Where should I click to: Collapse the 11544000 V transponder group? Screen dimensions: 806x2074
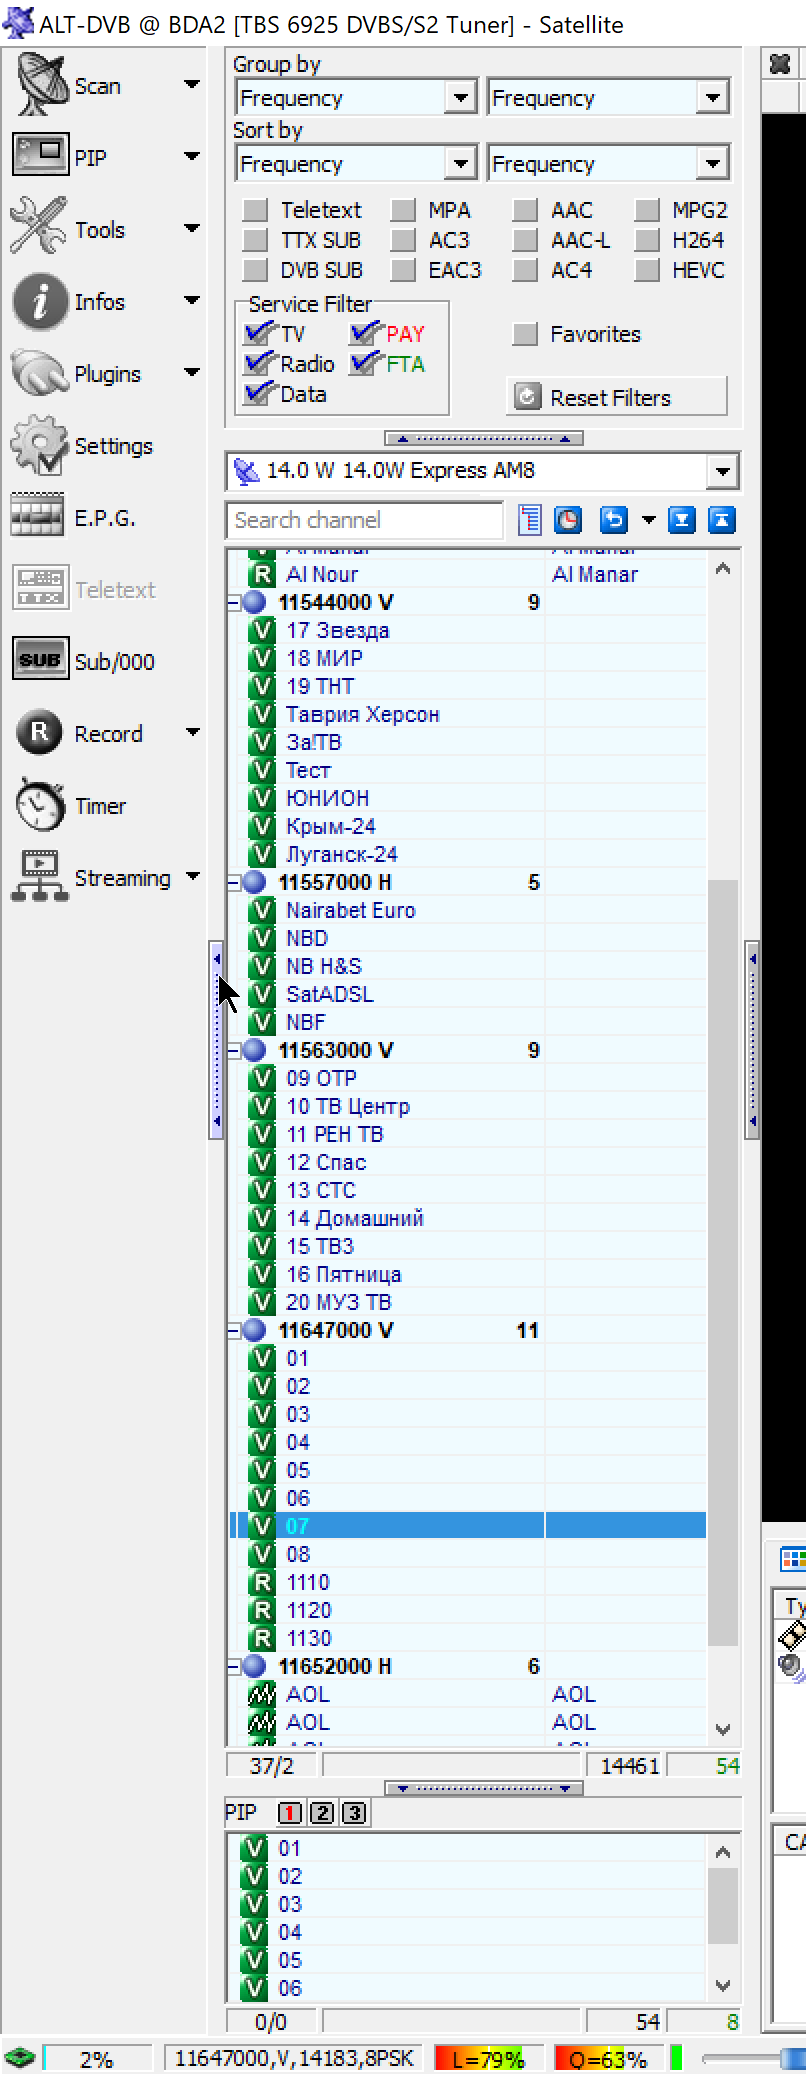(234, 602)
